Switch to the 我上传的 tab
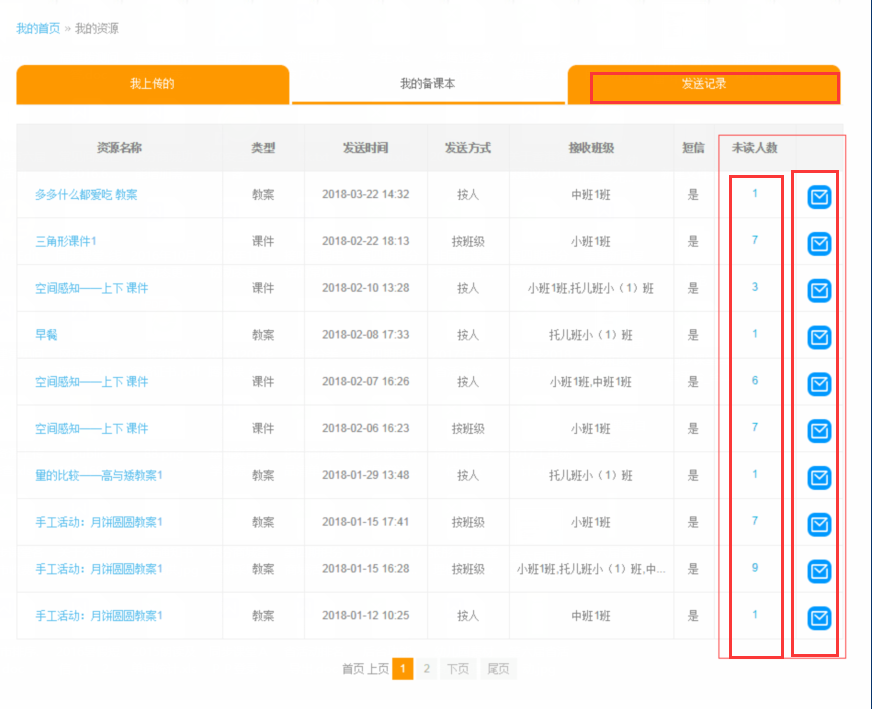 [152, 84]
